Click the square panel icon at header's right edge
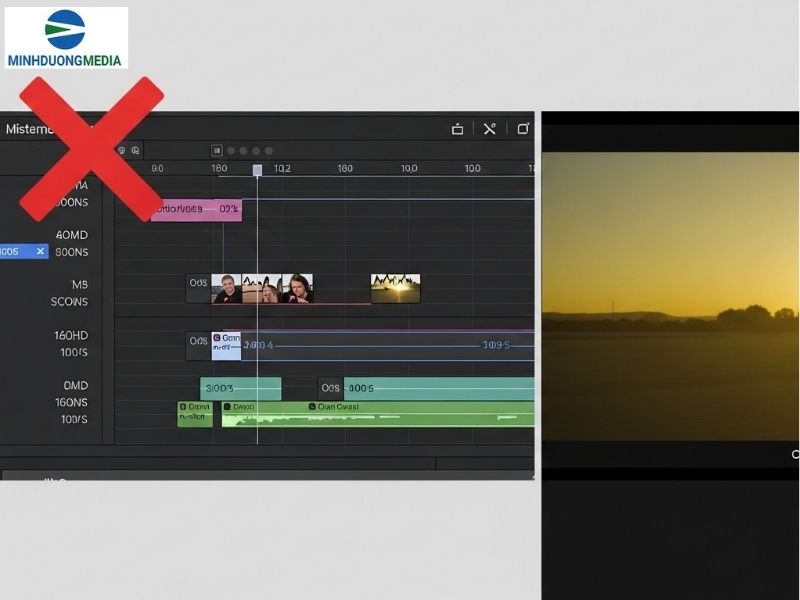This screenshot has height=600, width=800. 522,129
